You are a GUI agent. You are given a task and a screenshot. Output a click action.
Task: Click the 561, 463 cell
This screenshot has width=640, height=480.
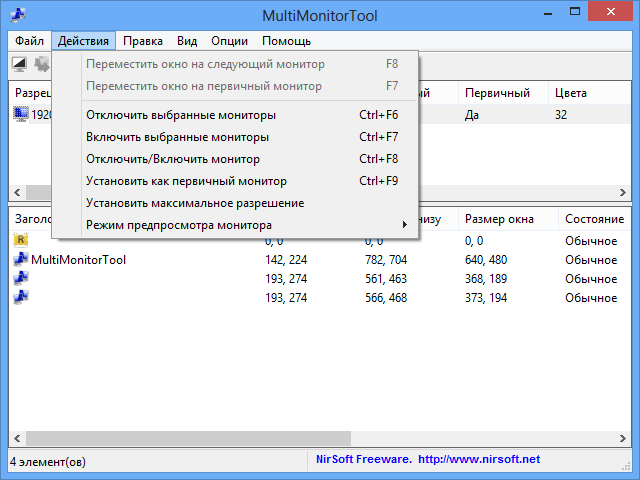[386, 279]
